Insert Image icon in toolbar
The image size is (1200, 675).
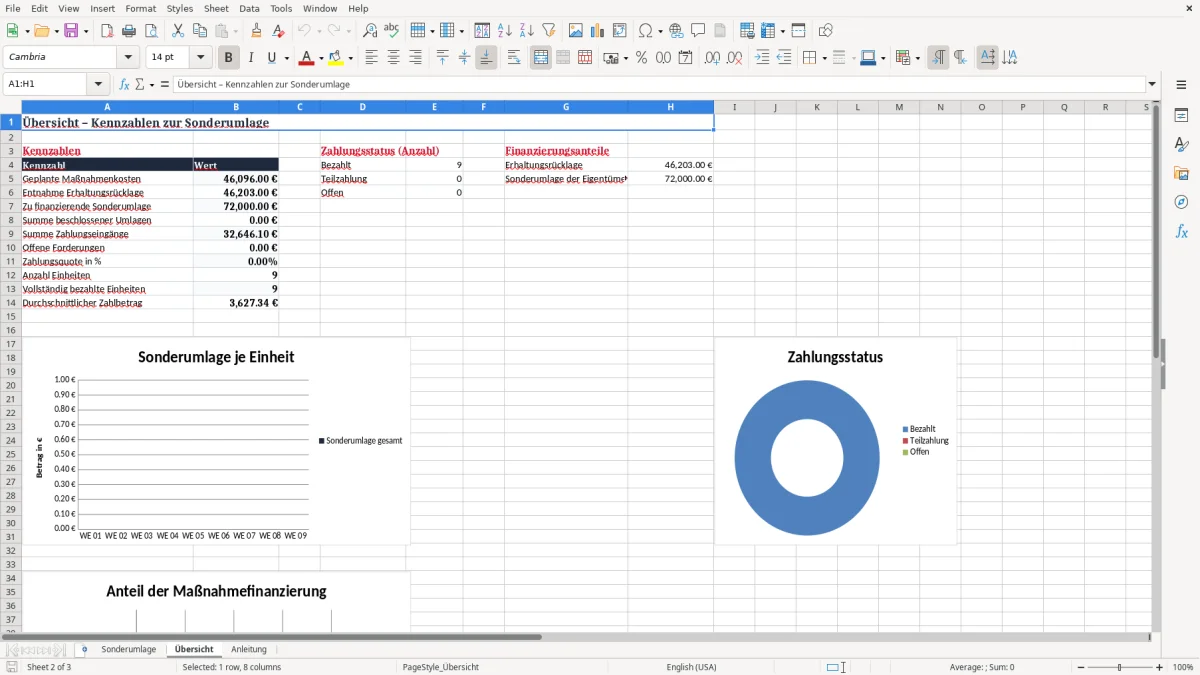click(576, 31)
